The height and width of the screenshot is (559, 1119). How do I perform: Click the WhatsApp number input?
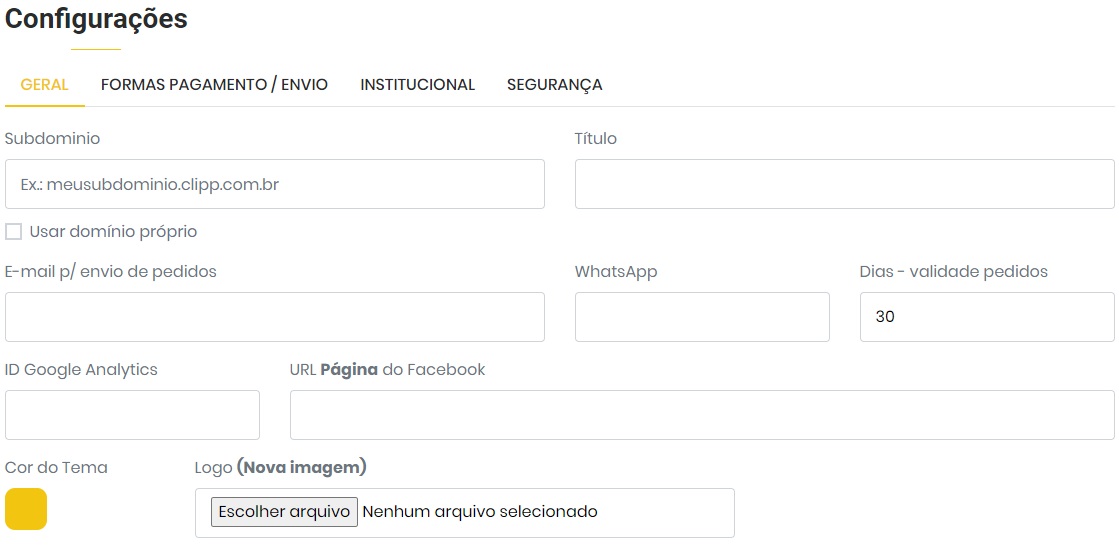[702, 317]
